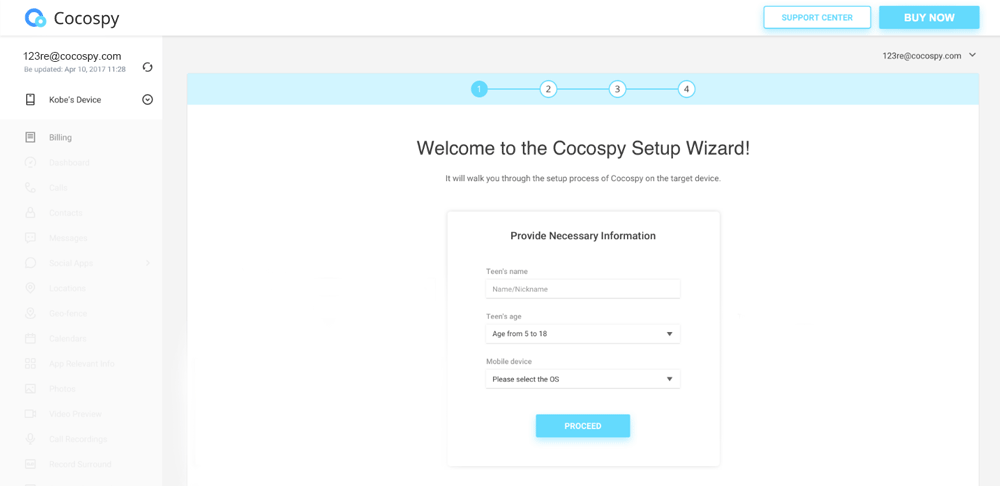The image size is (1000, 486).
Task: Select wizard step 3 circle
Action: point(617,89)
